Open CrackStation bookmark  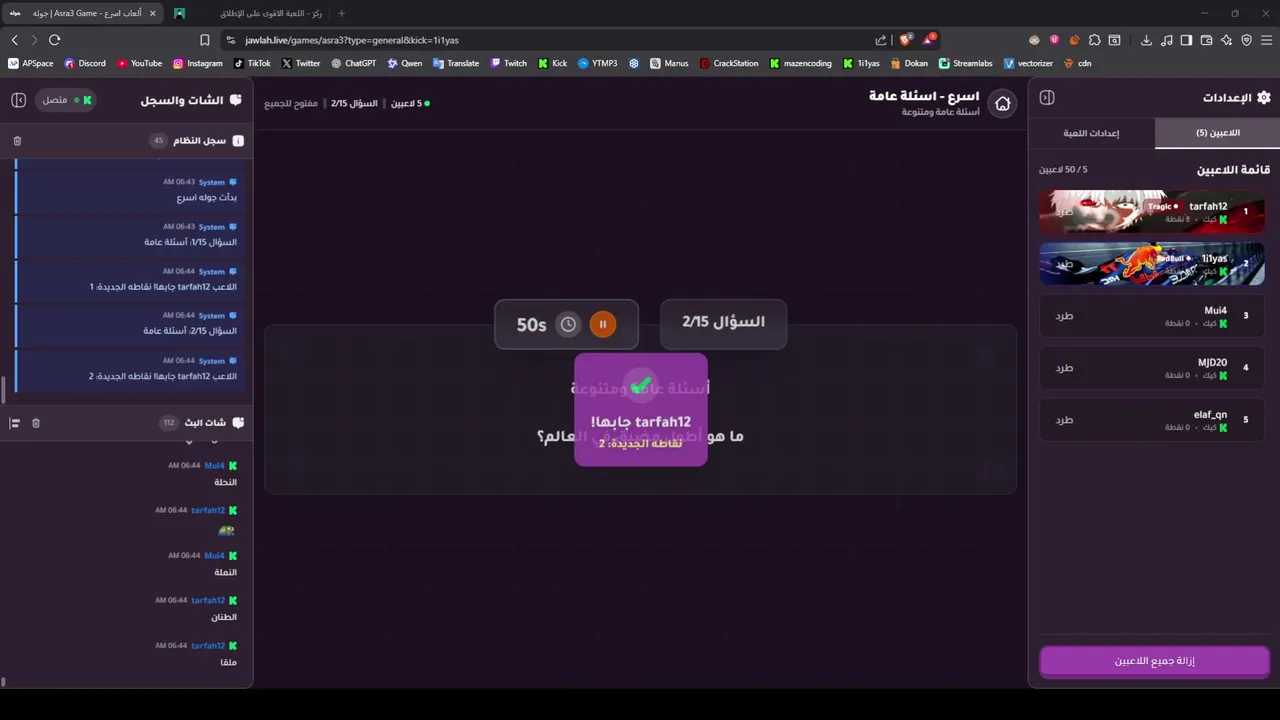(729, 63)
